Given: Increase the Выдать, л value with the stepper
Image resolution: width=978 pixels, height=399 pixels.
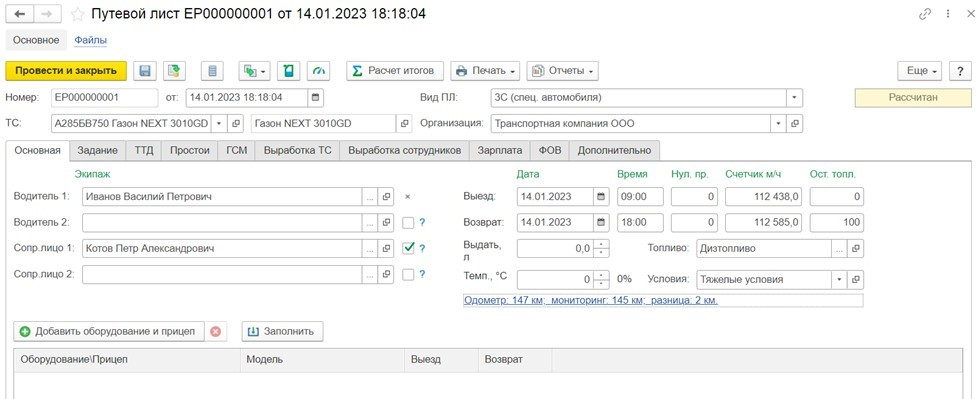Looking at the screenshot, I should [x=601, y=244].
